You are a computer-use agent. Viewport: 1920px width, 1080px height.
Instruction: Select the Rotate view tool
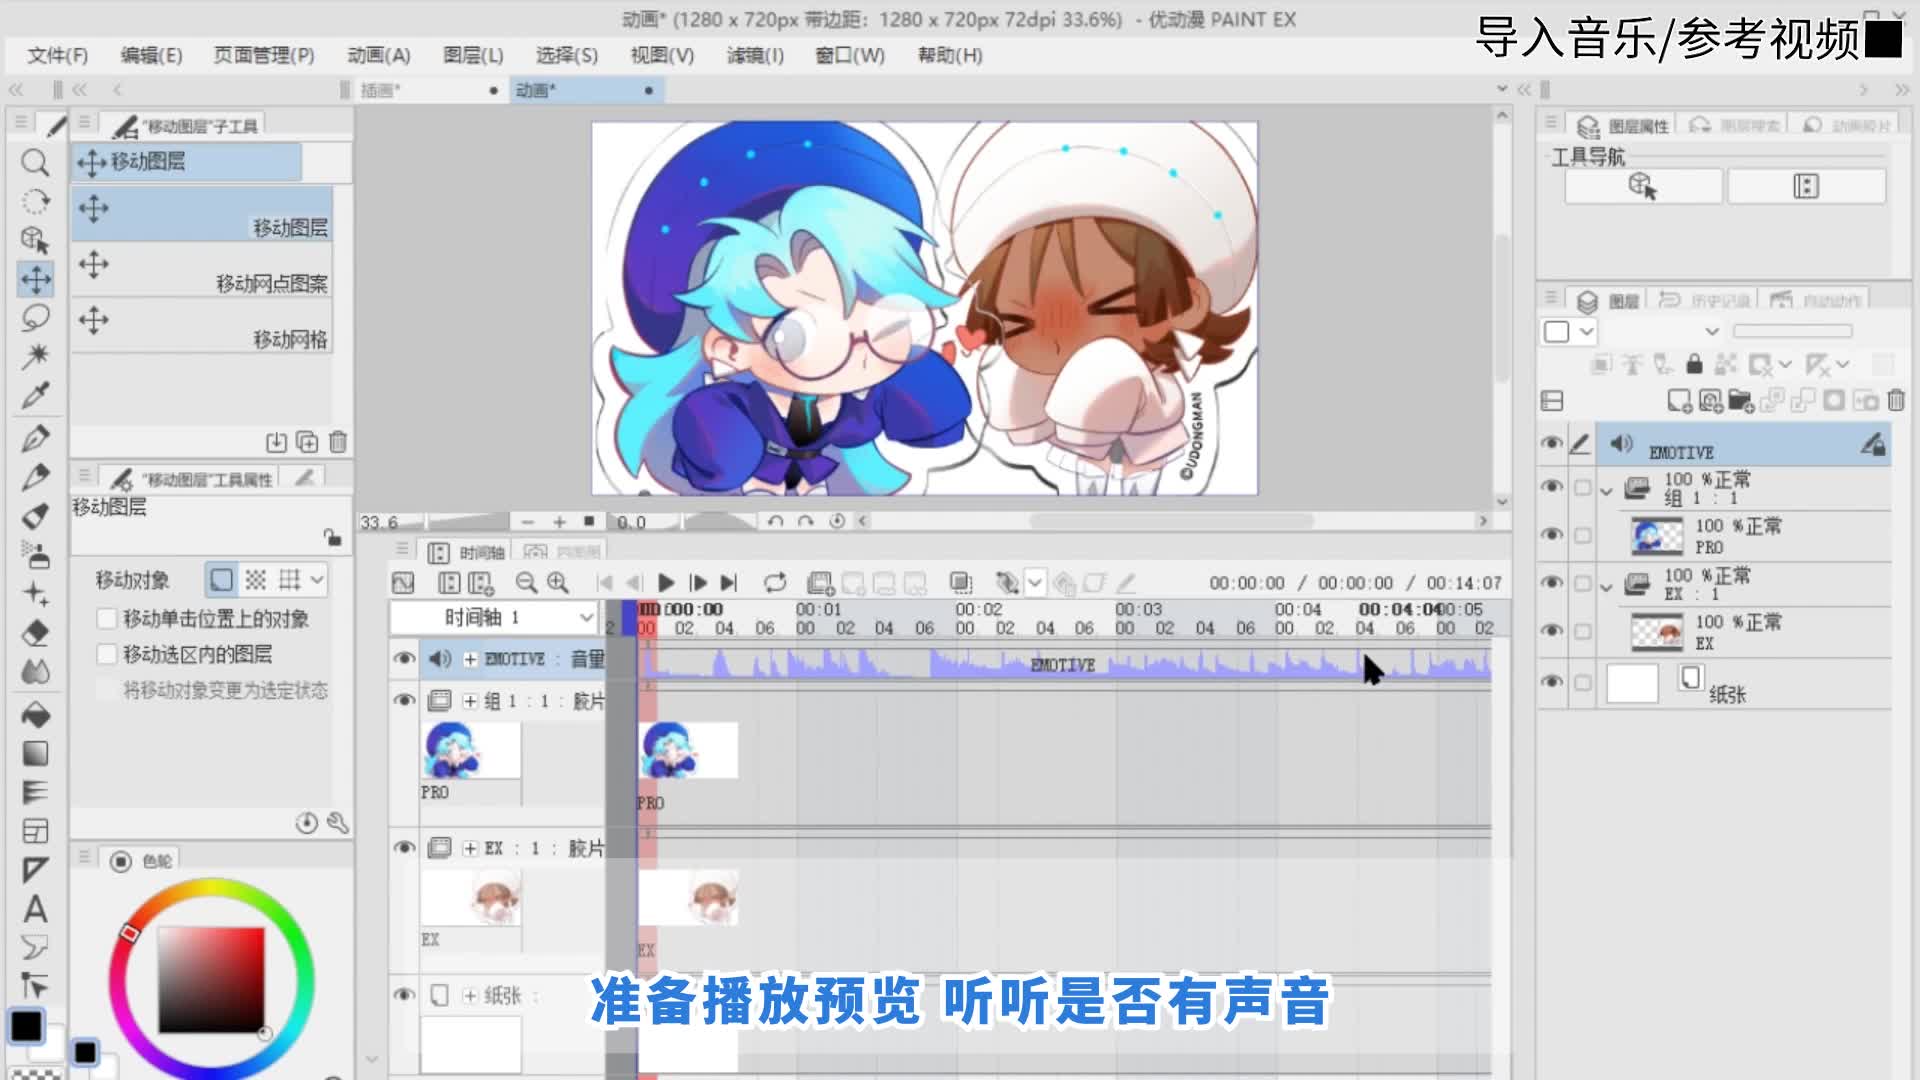point(35,201)
